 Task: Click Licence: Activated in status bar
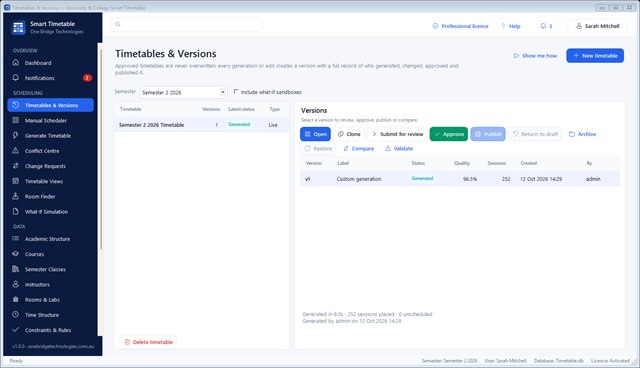click(610, 361)
